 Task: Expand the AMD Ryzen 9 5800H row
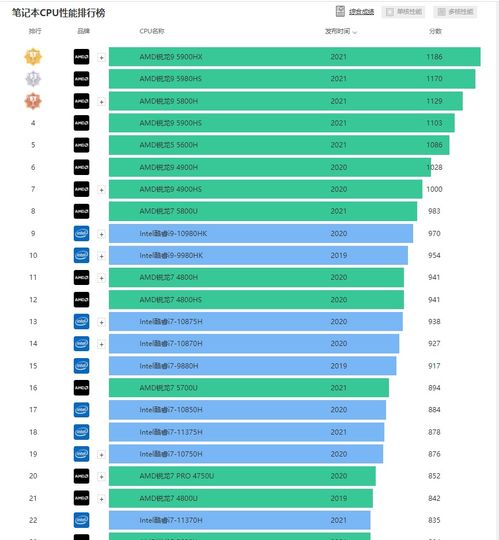101,102
